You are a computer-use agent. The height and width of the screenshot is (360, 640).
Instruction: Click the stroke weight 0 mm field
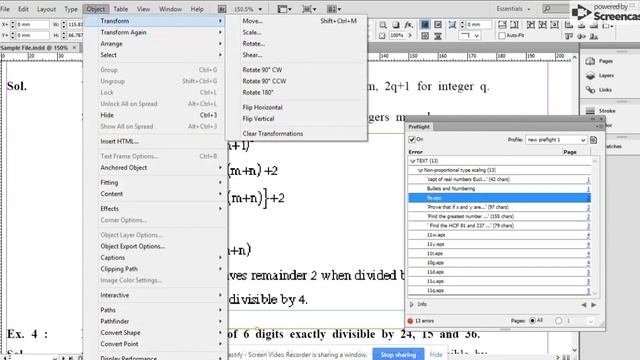coord(479,25)
